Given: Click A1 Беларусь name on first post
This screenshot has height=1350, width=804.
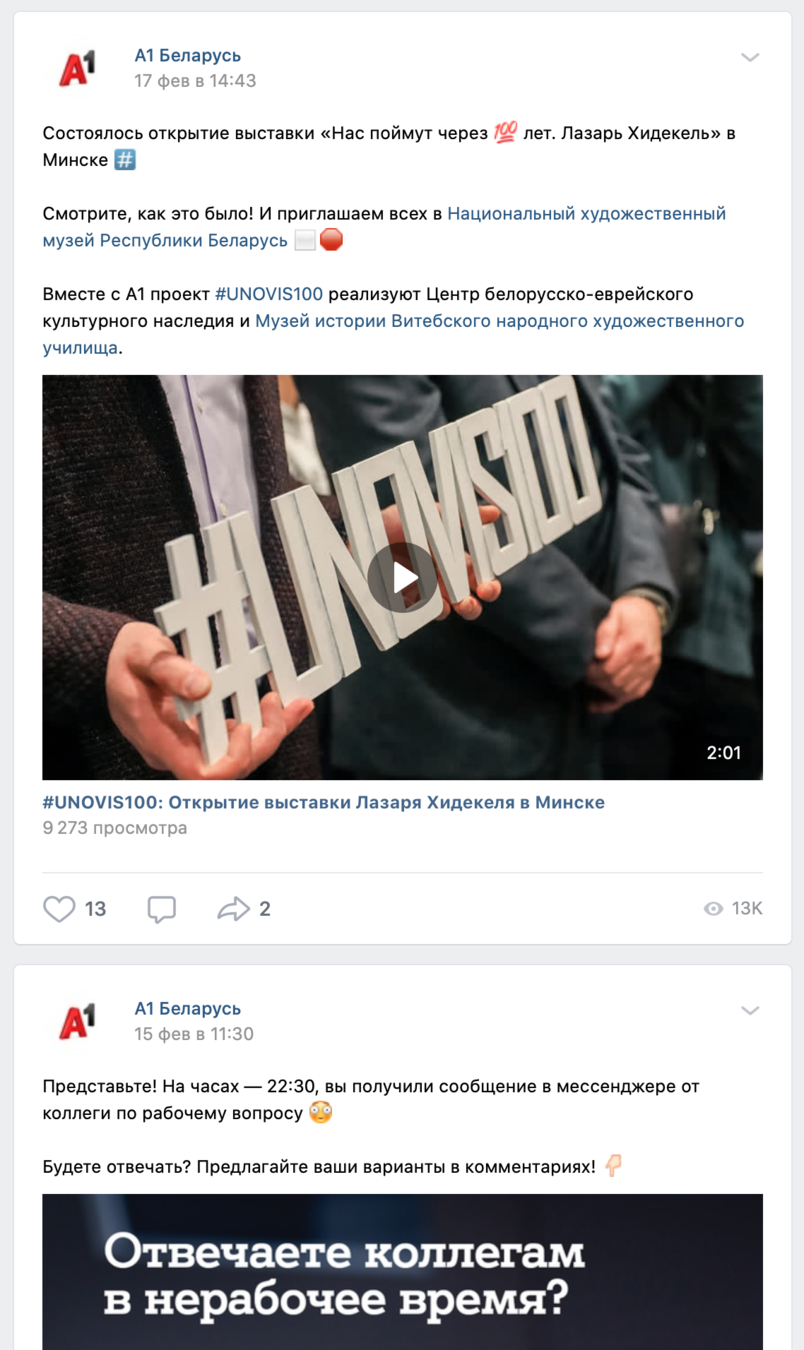Looking at the screenshot, I should 188,55.
